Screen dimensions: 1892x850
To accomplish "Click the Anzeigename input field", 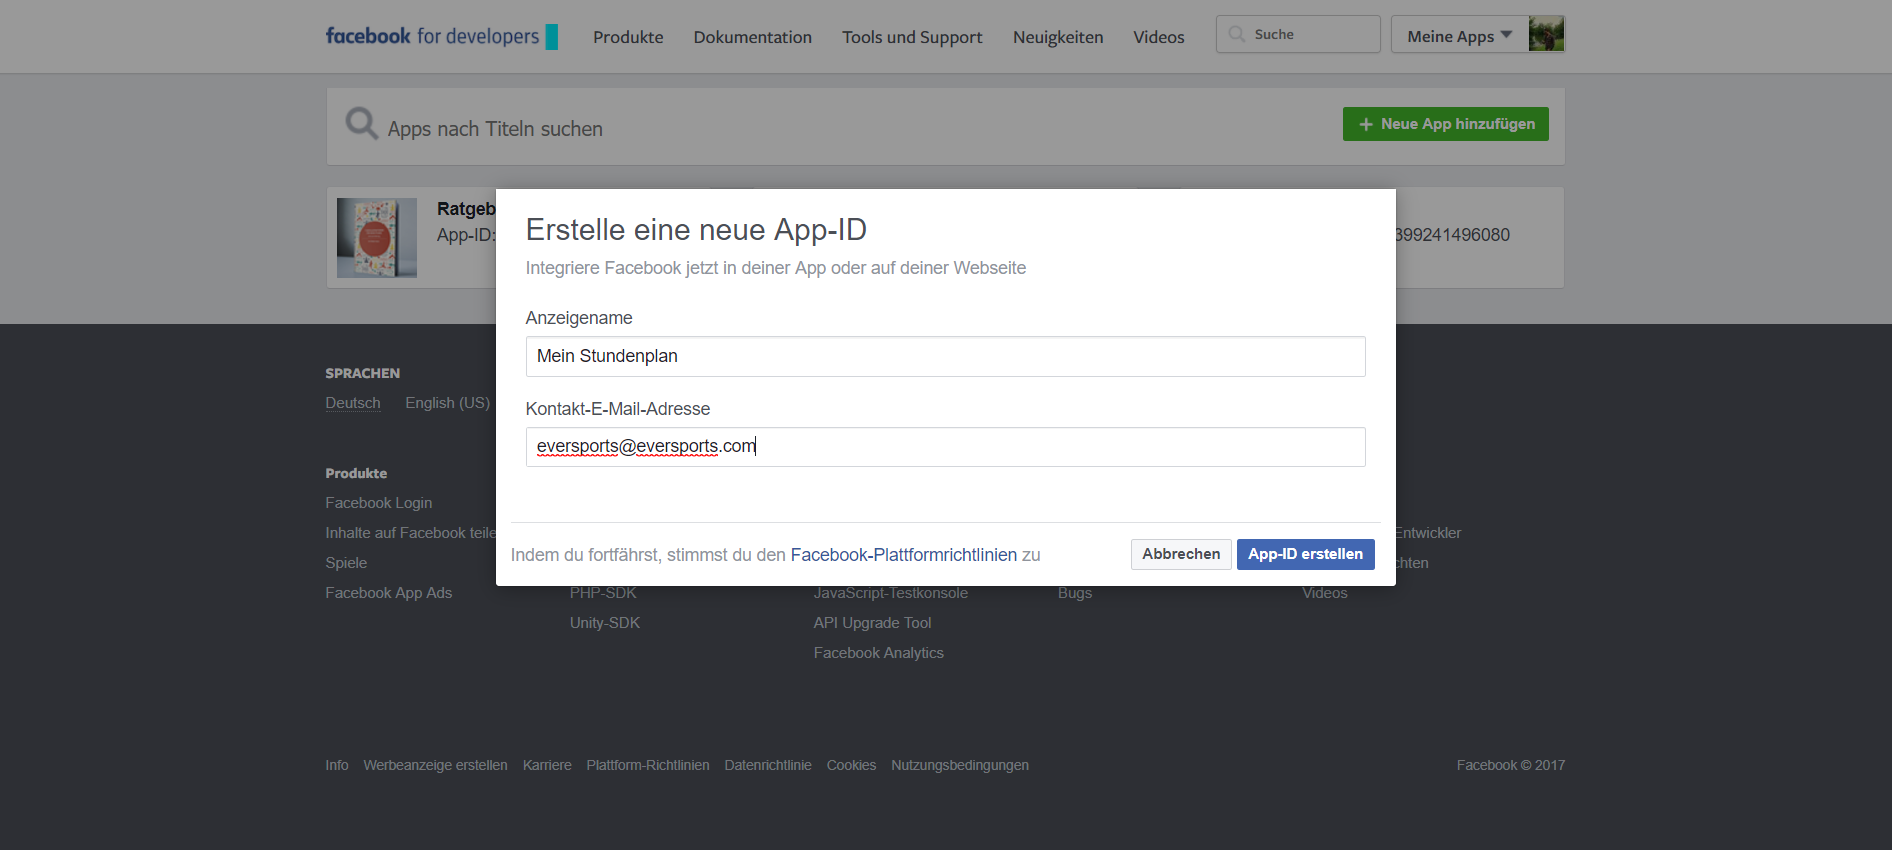I will (945, 356).
